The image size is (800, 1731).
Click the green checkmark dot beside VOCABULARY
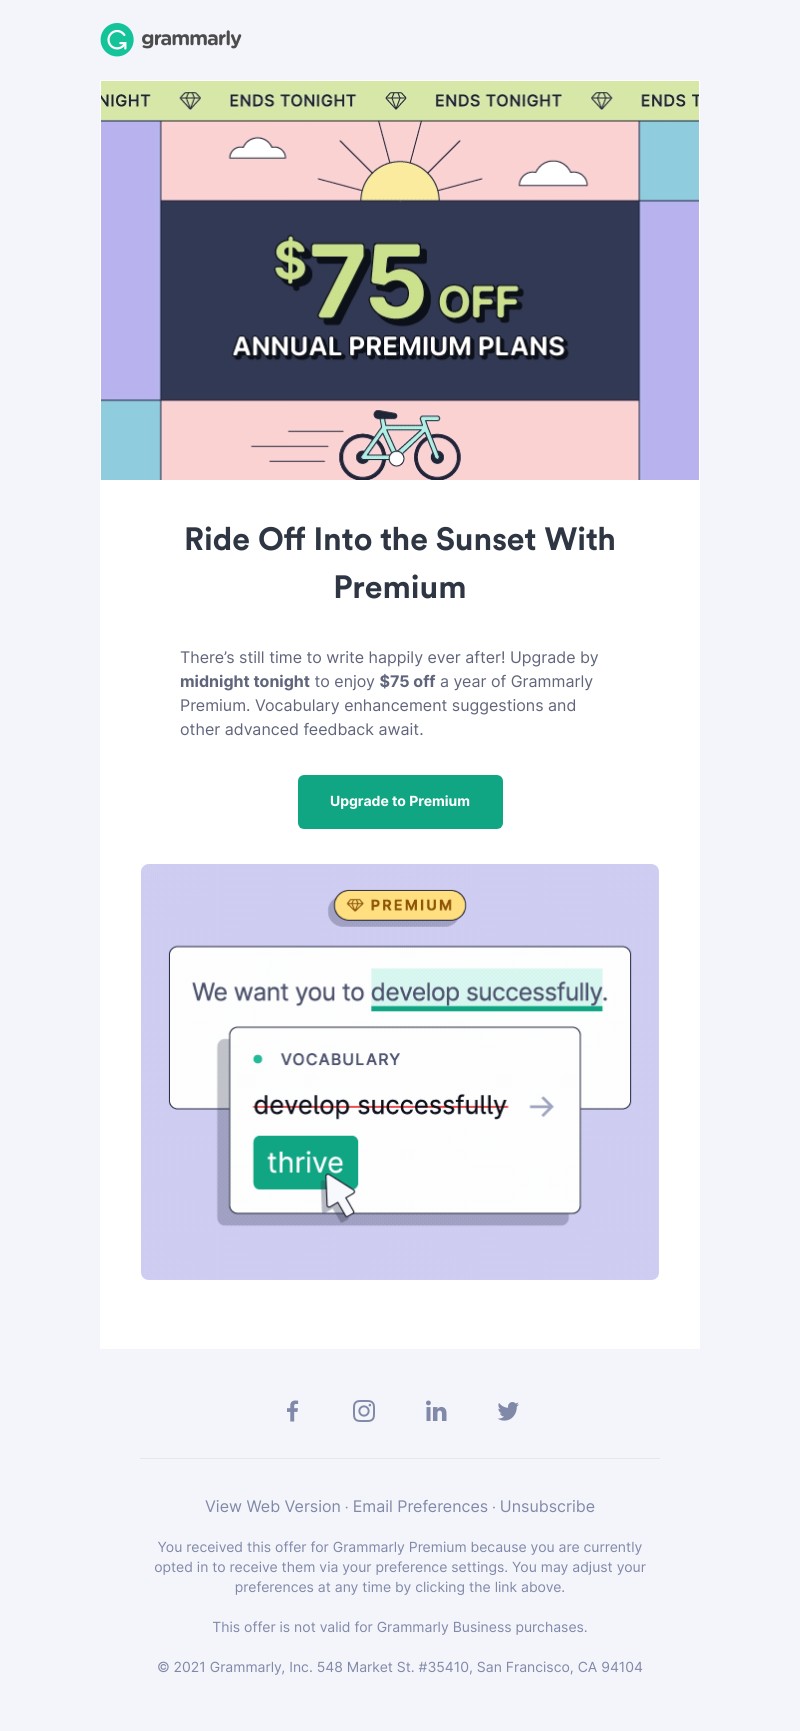pos(259,1057)
